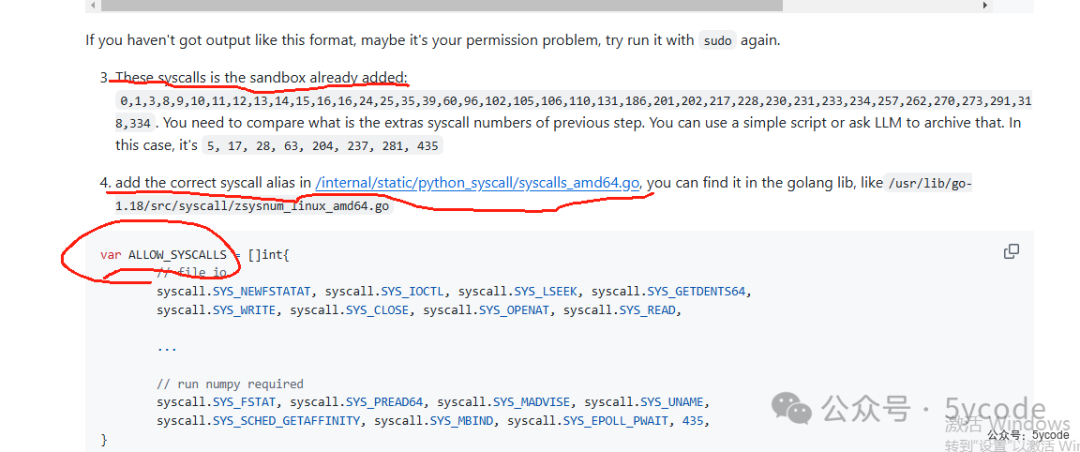
Task: Click the 'var' keyword in the code block
Action: tap(110, 255)
